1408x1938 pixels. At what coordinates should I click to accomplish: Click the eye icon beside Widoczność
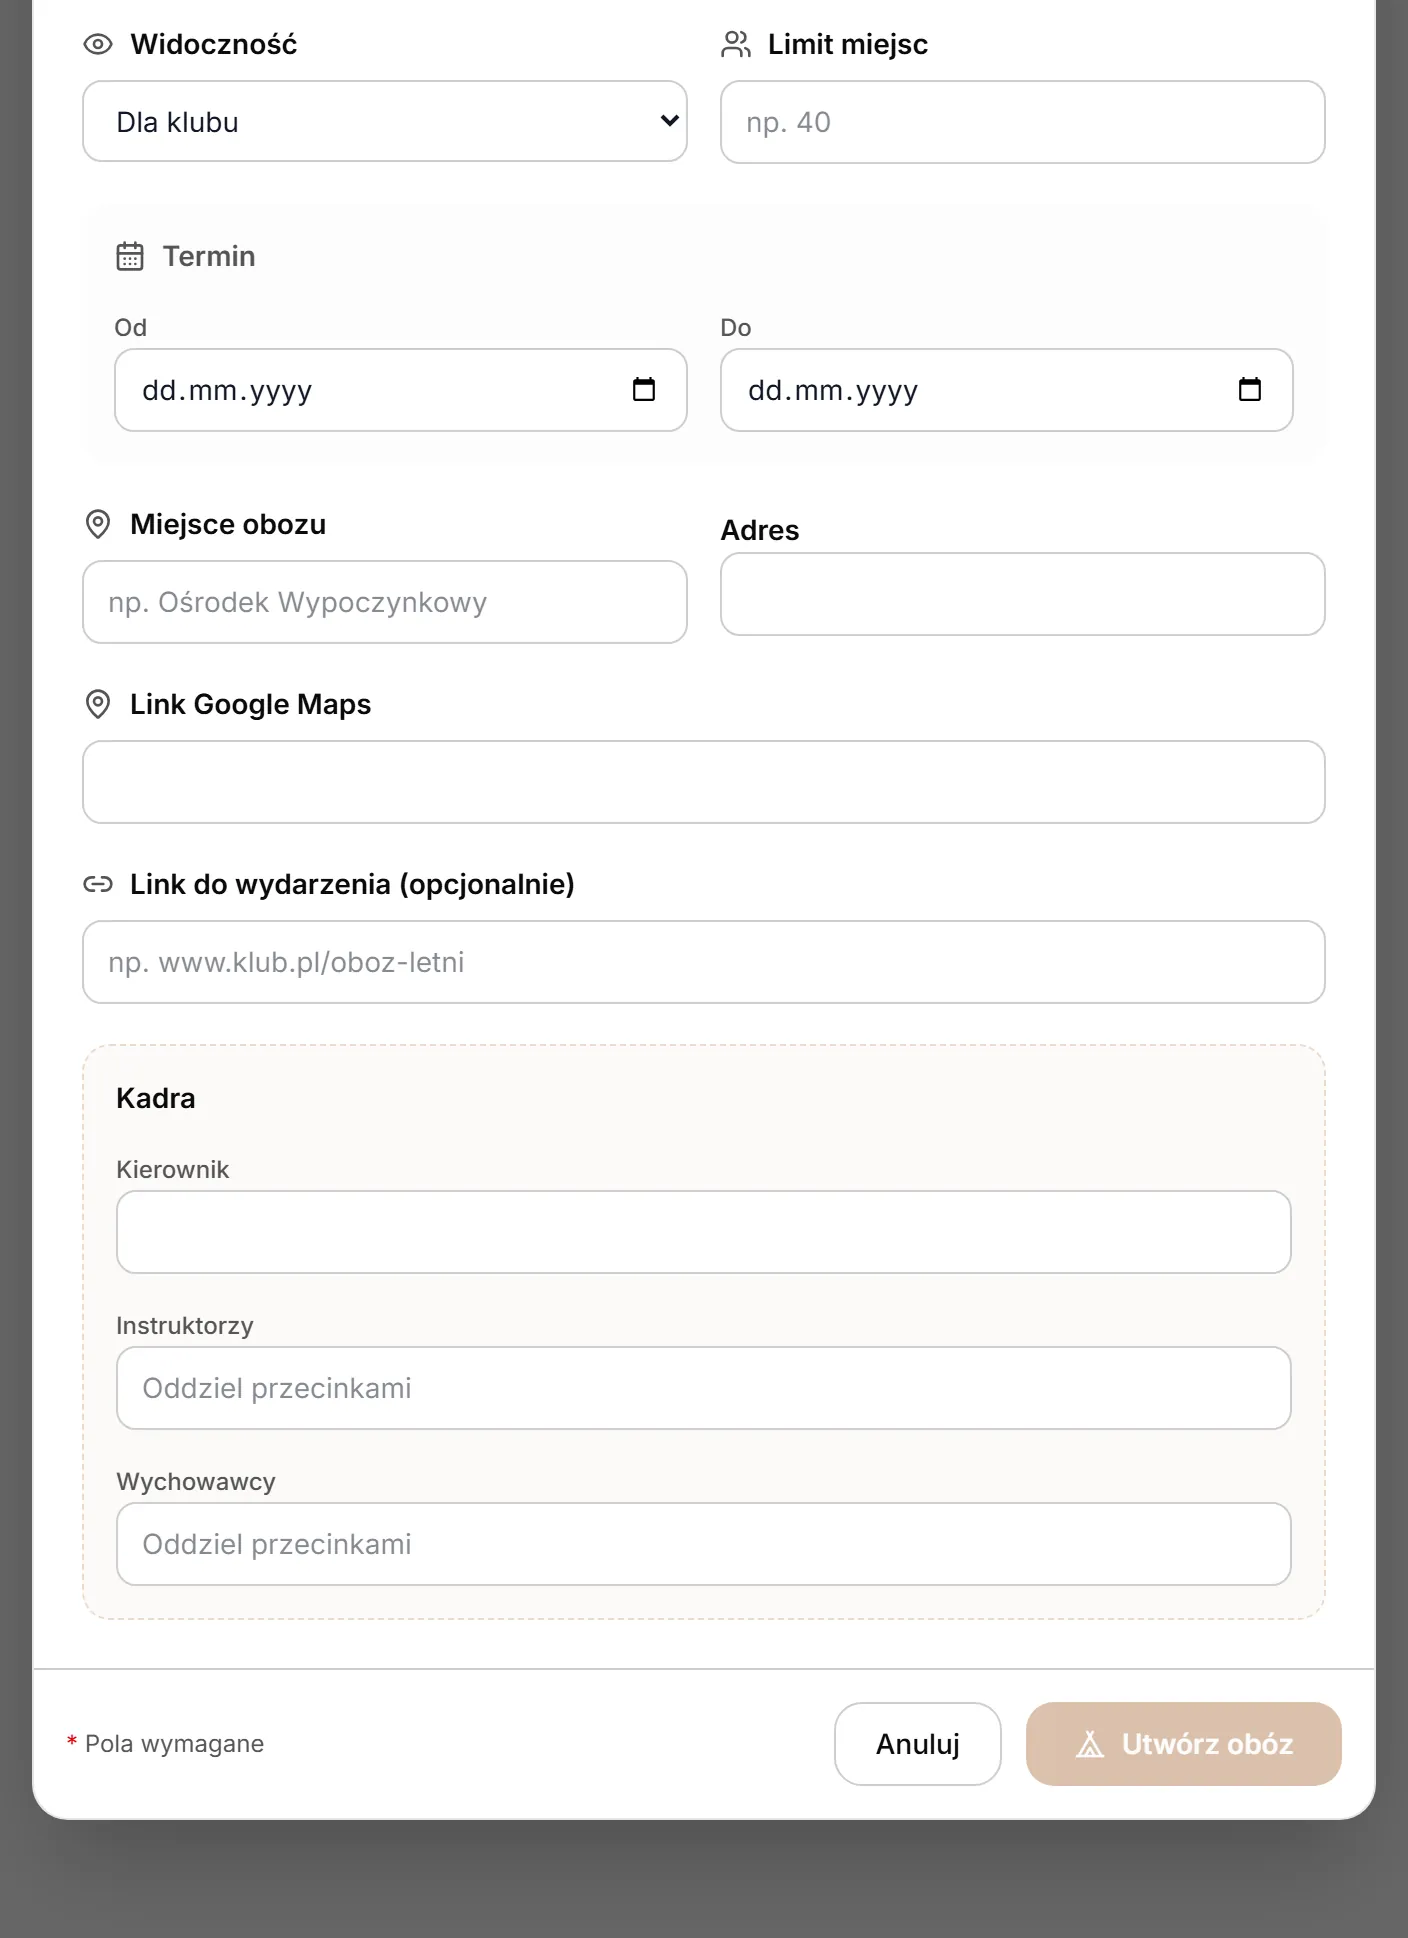pyautogui.click(x=98, y=44)
